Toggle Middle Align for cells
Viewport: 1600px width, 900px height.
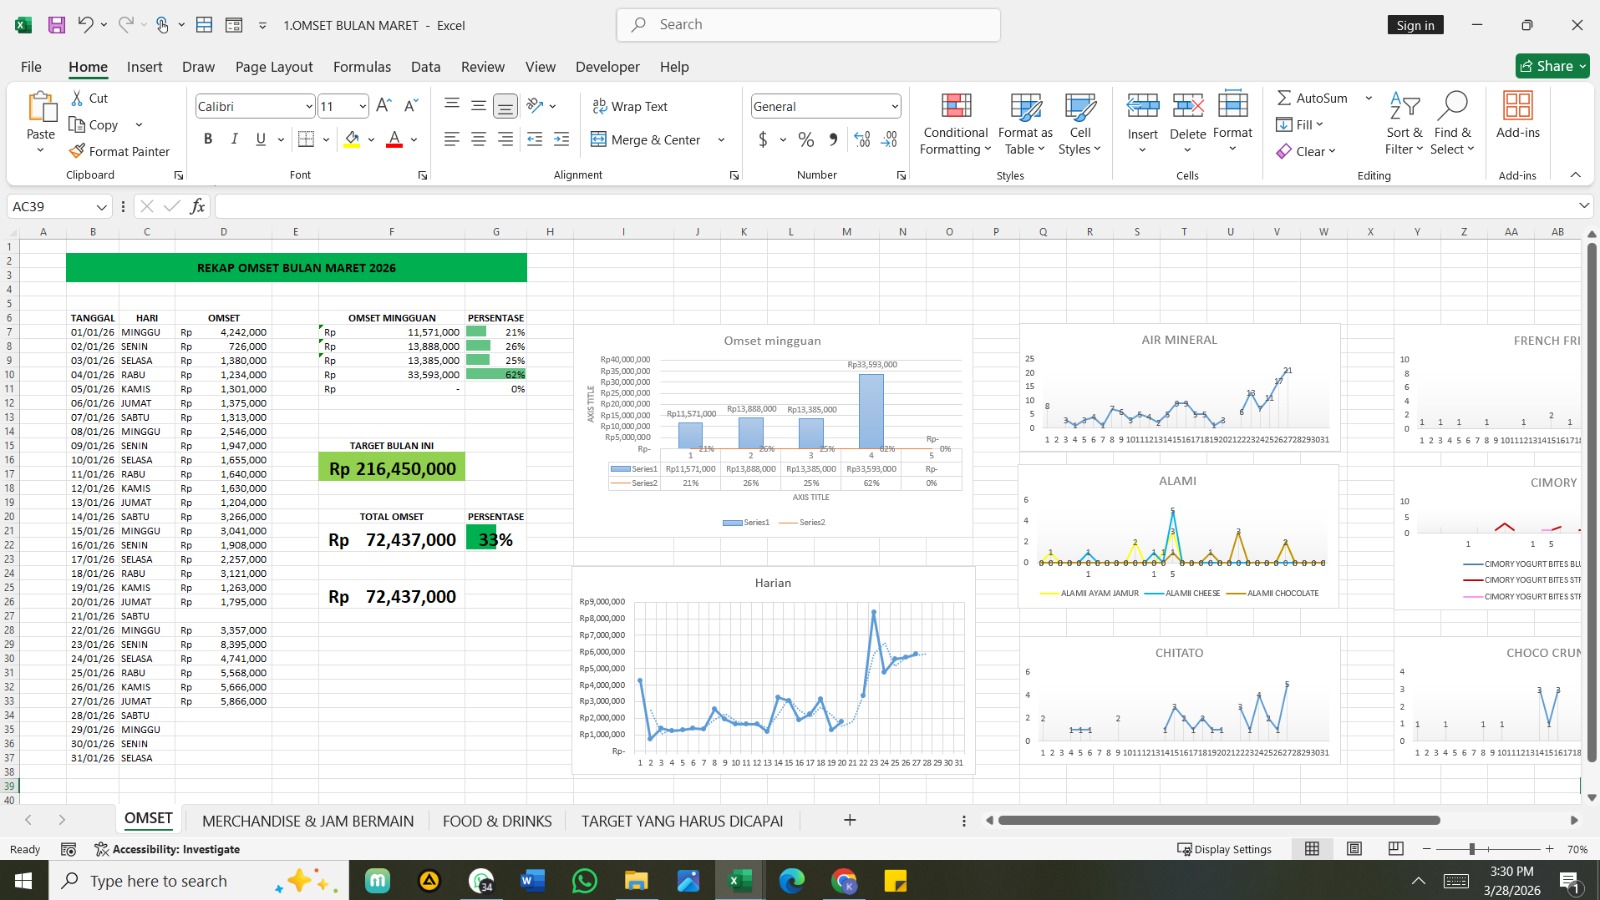479,106
